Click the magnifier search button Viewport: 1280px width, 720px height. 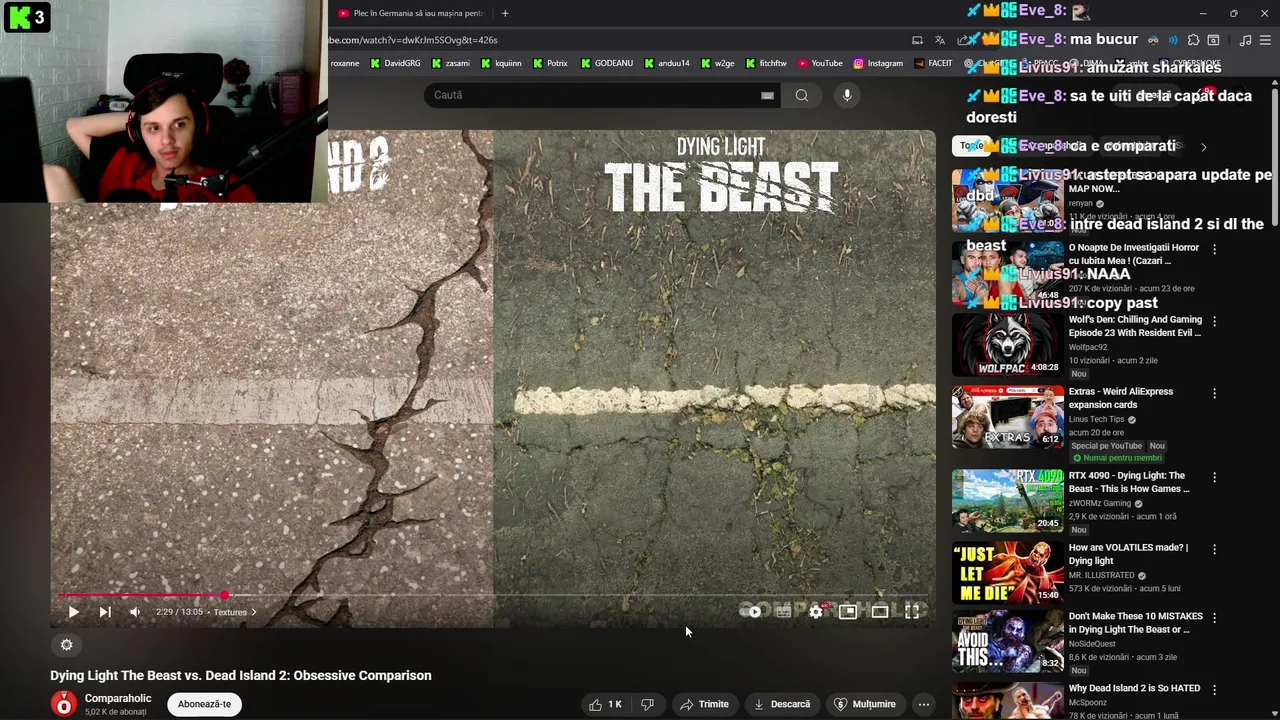[x=802, y=95]
